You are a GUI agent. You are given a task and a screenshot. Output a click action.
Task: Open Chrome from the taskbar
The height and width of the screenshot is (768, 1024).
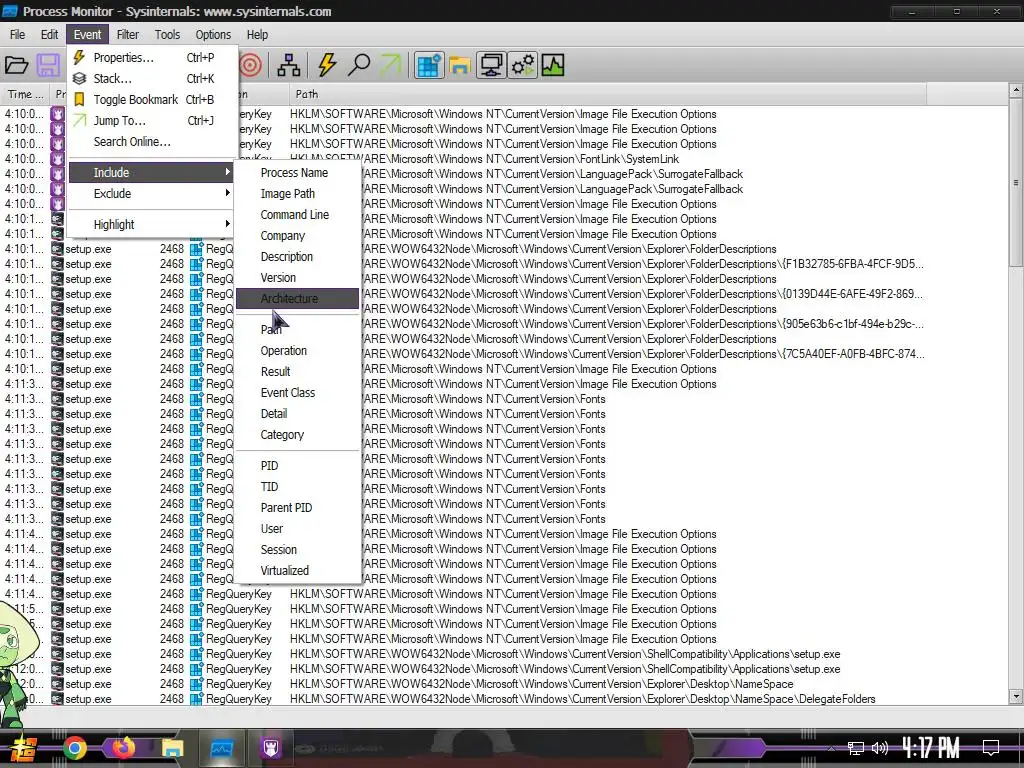coord(74,748)
